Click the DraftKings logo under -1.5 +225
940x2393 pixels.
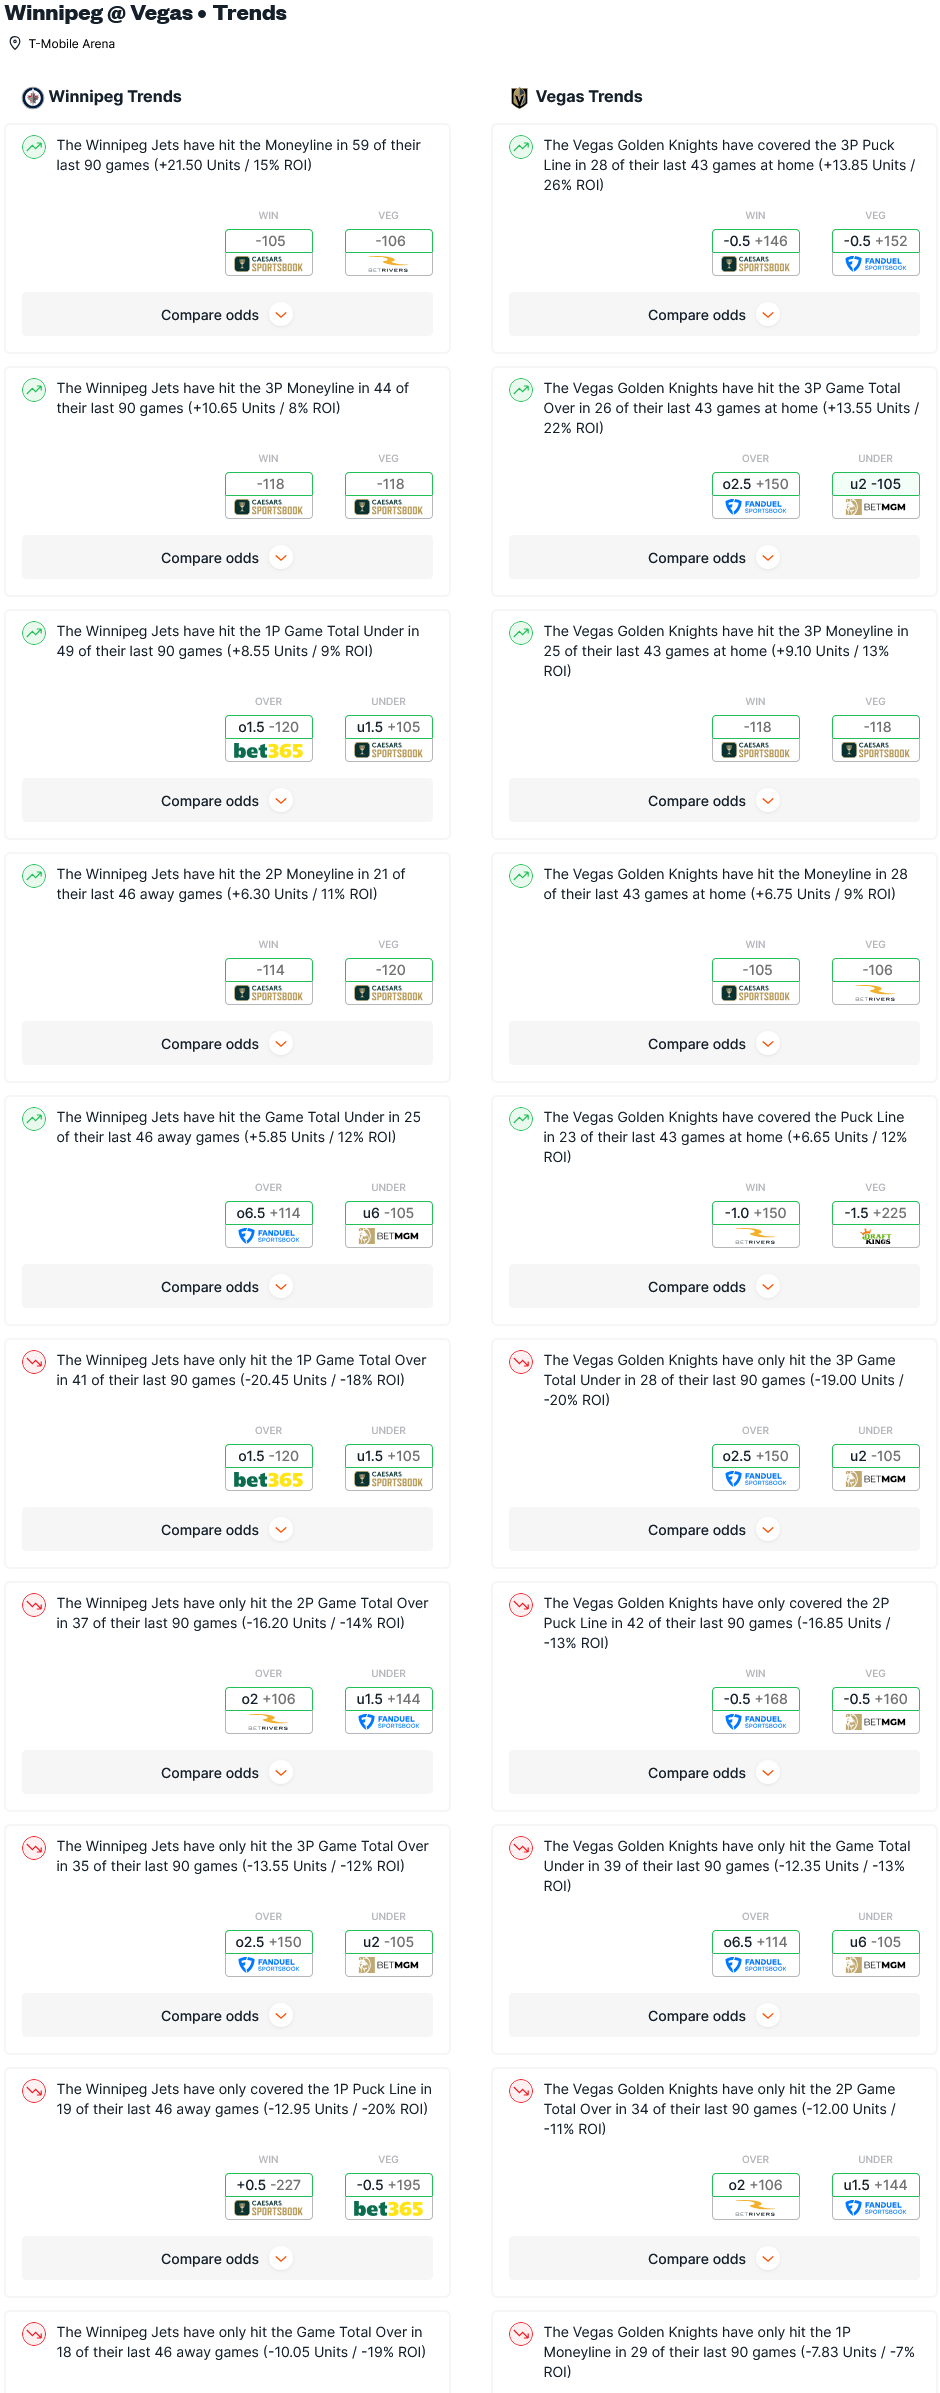click(875, 1237)
